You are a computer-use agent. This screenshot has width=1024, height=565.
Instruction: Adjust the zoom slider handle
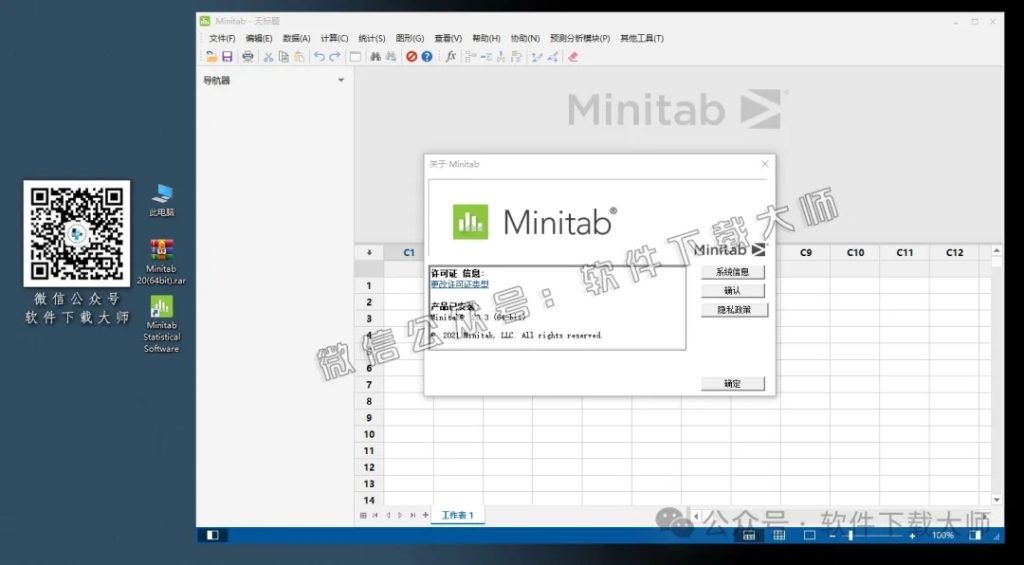pyautogui.click(x=850, y=536)
